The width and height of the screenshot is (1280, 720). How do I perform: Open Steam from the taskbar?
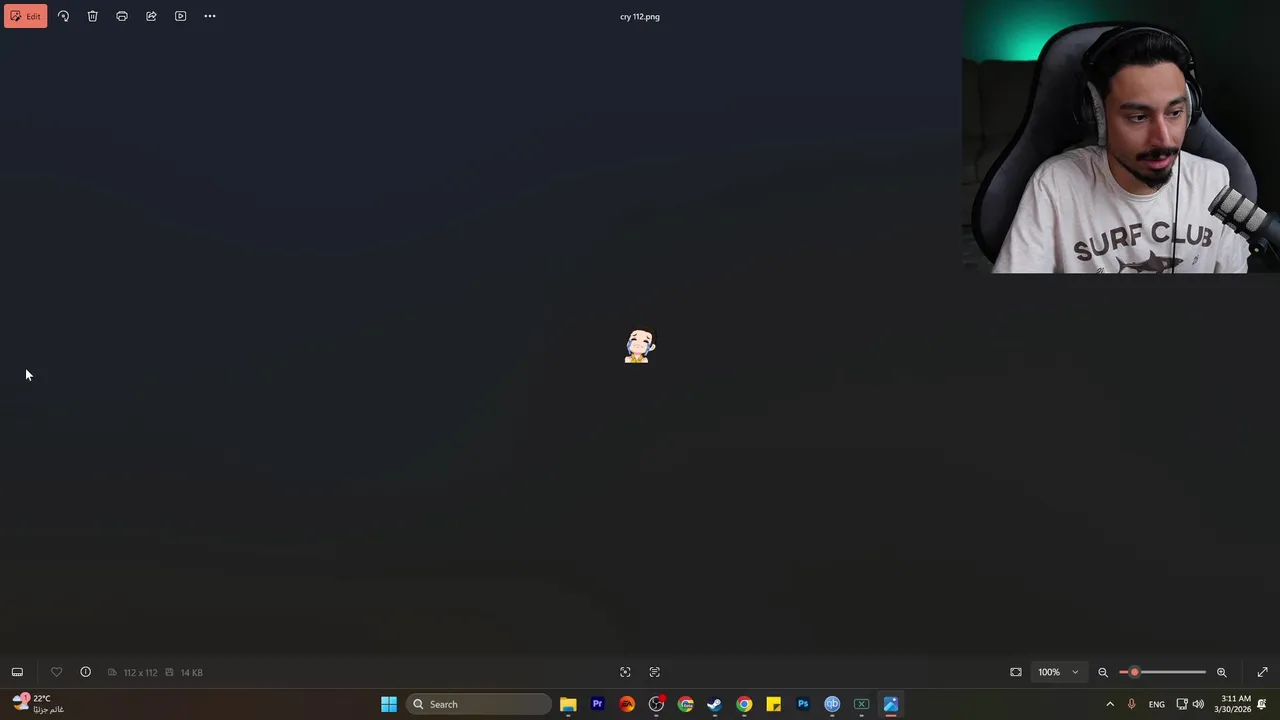[x=714, y=704]
